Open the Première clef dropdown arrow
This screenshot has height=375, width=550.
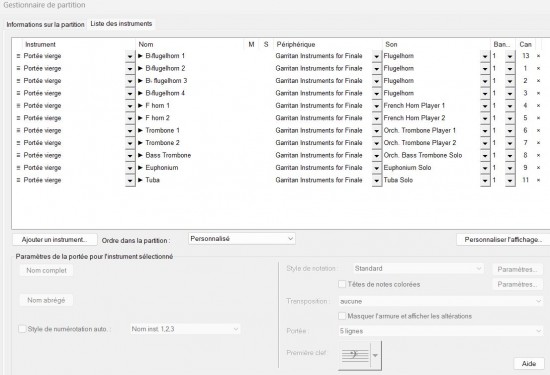pos(375,355)
